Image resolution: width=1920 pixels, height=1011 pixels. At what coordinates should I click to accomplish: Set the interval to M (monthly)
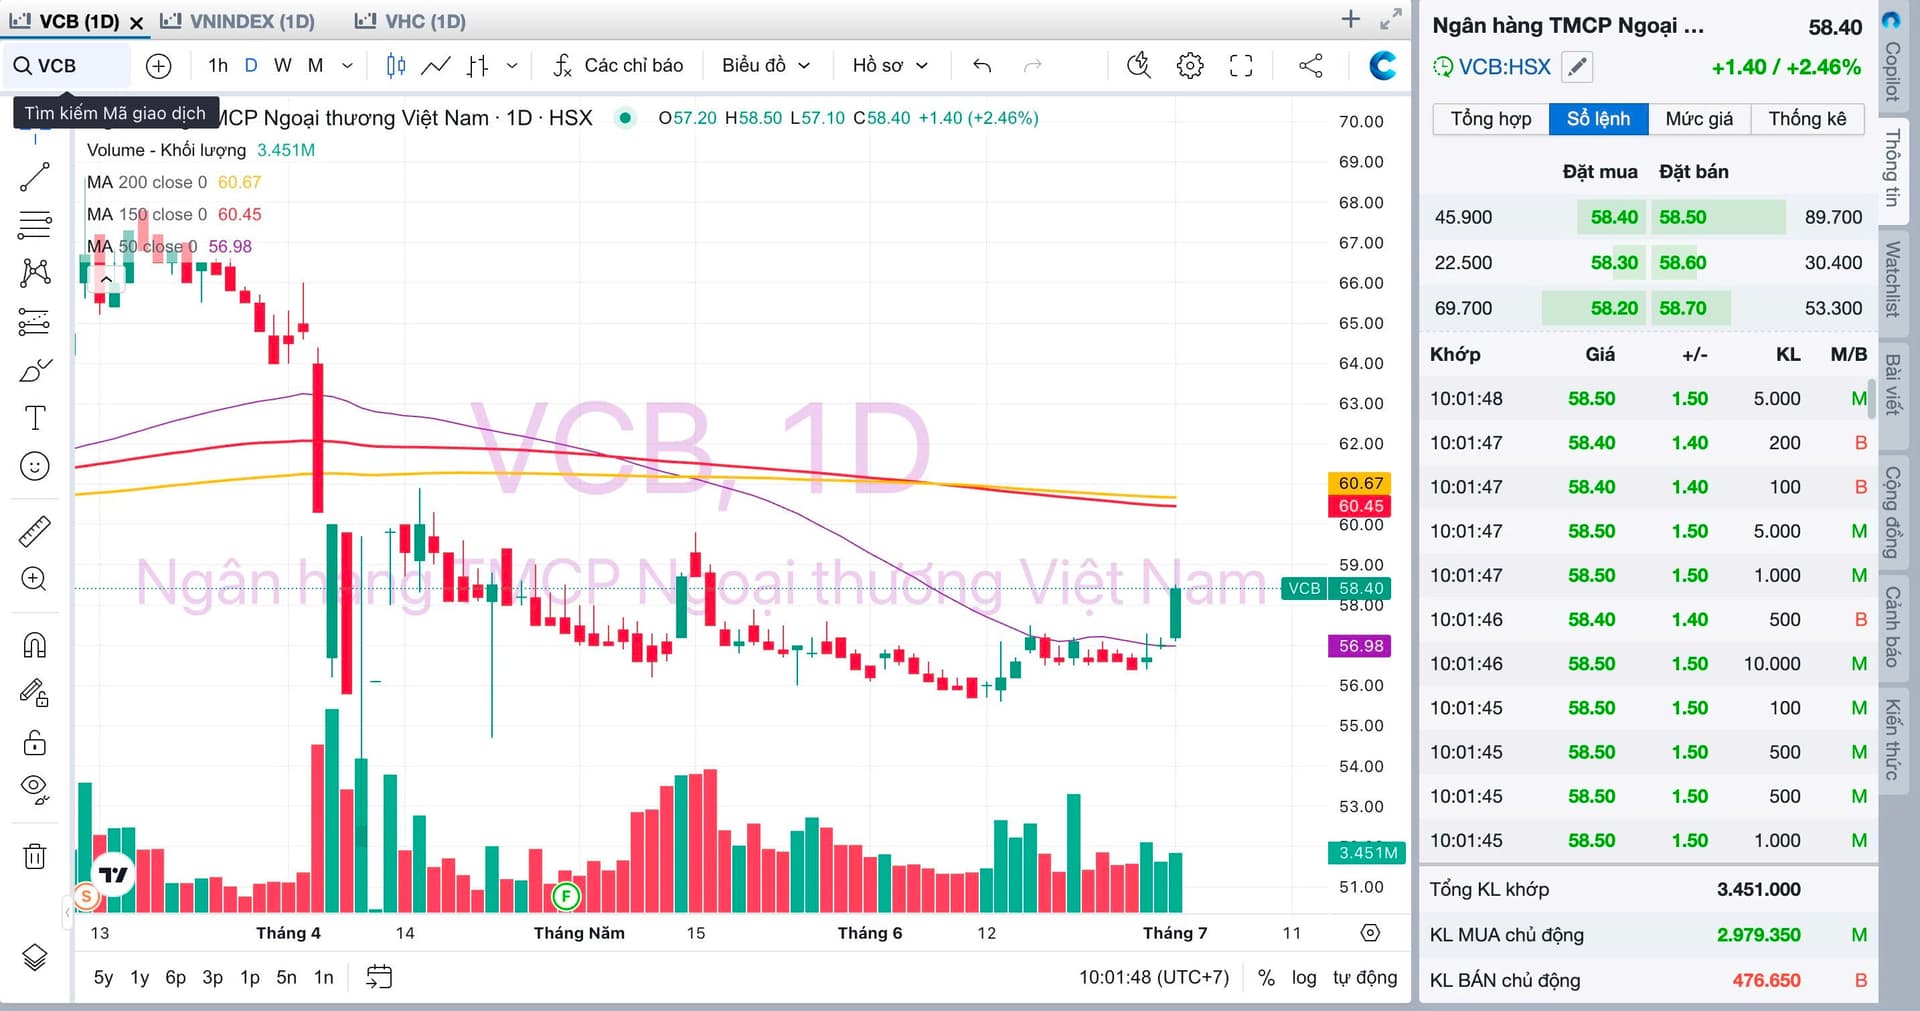tap(316, 66)
